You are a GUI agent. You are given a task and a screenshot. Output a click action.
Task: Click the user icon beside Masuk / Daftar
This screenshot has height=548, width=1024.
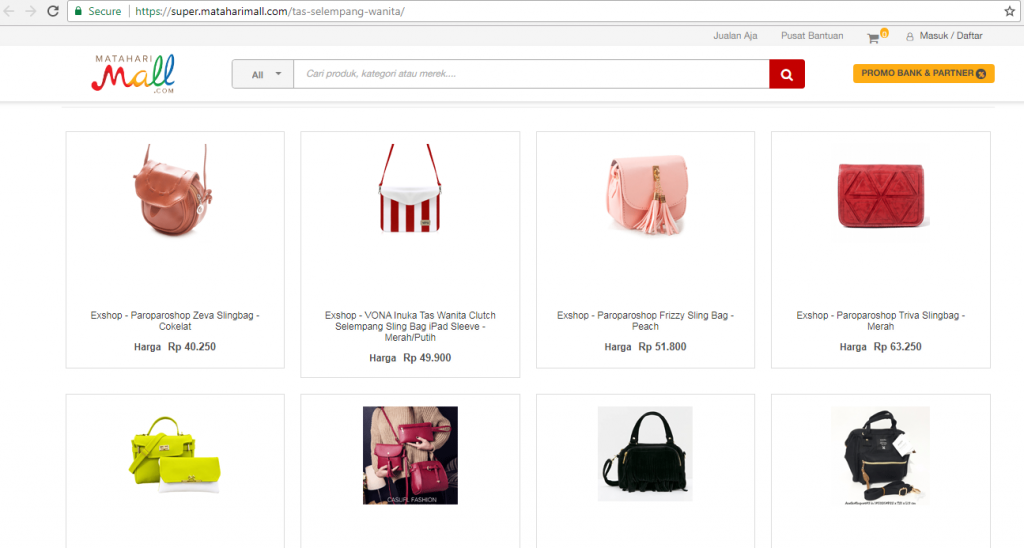pos(910,37)
